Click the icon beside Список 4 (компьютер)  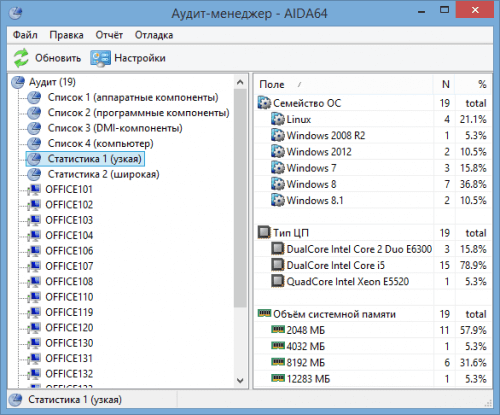(34, 144)
